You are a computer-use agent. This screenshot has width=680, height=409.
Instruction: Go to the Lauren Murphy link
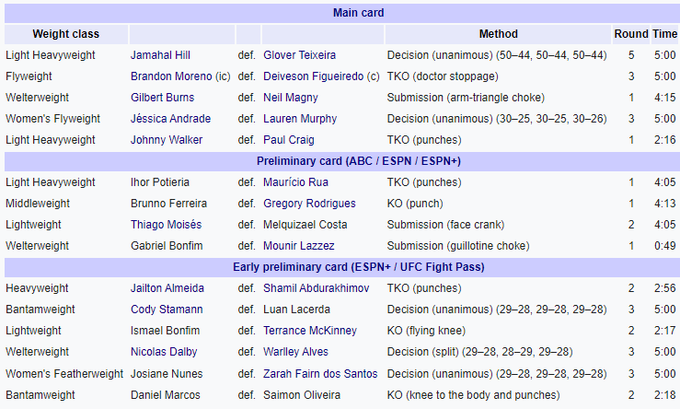pyautogui.click(x=299, y=119)
